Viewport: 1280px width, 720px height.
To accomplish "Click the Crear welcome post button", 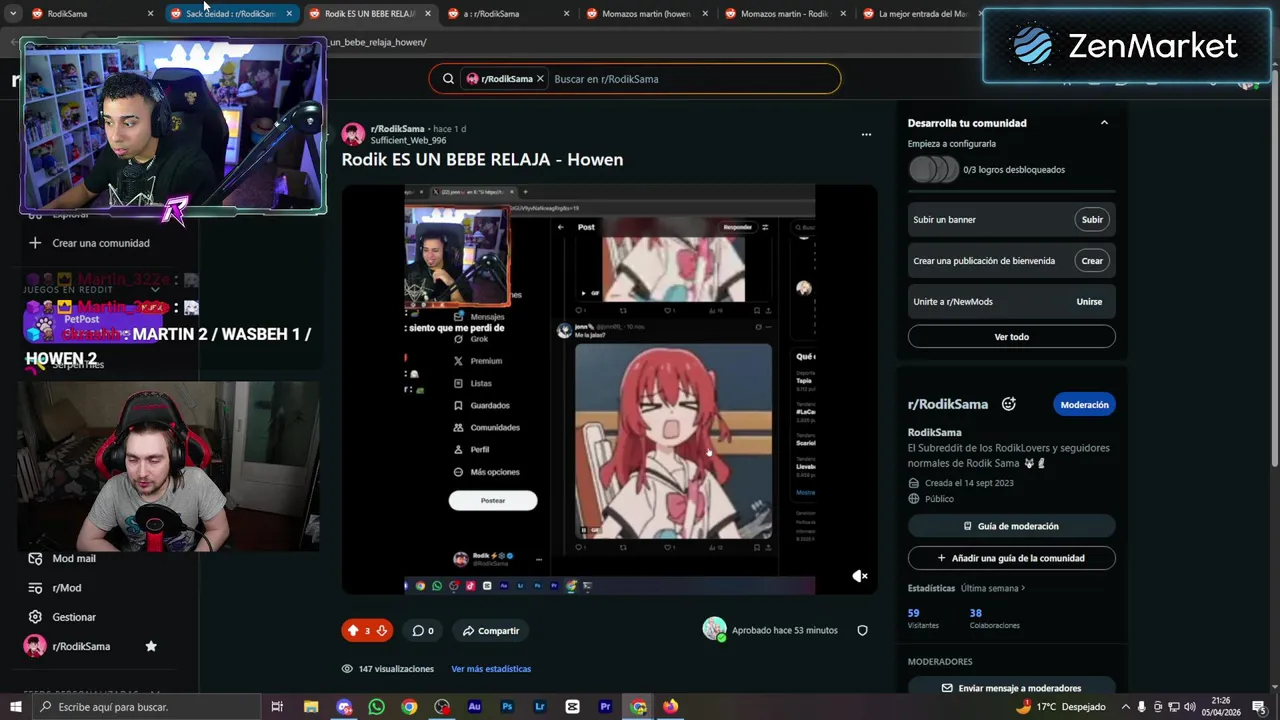I will (x=1092, y=261).
